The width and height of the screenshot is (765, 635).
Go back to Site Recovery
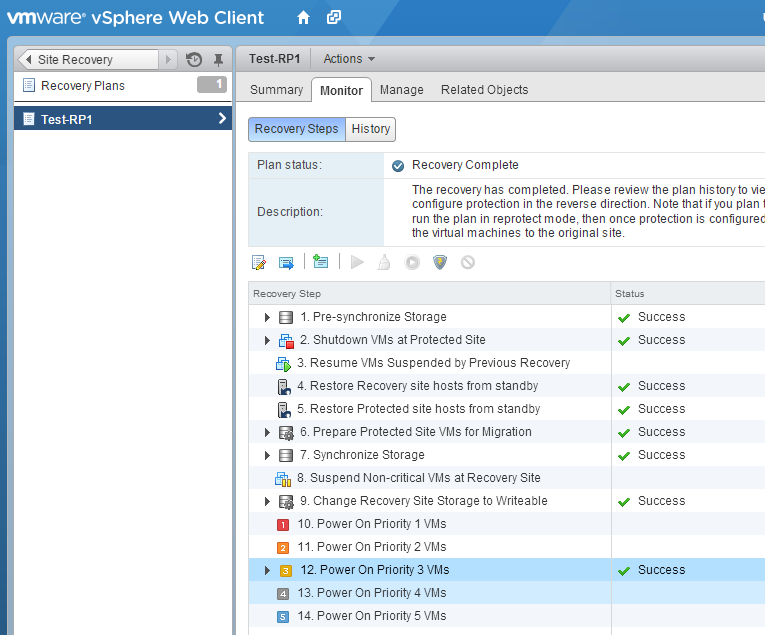pyautogui.click(x=88, y=60)
